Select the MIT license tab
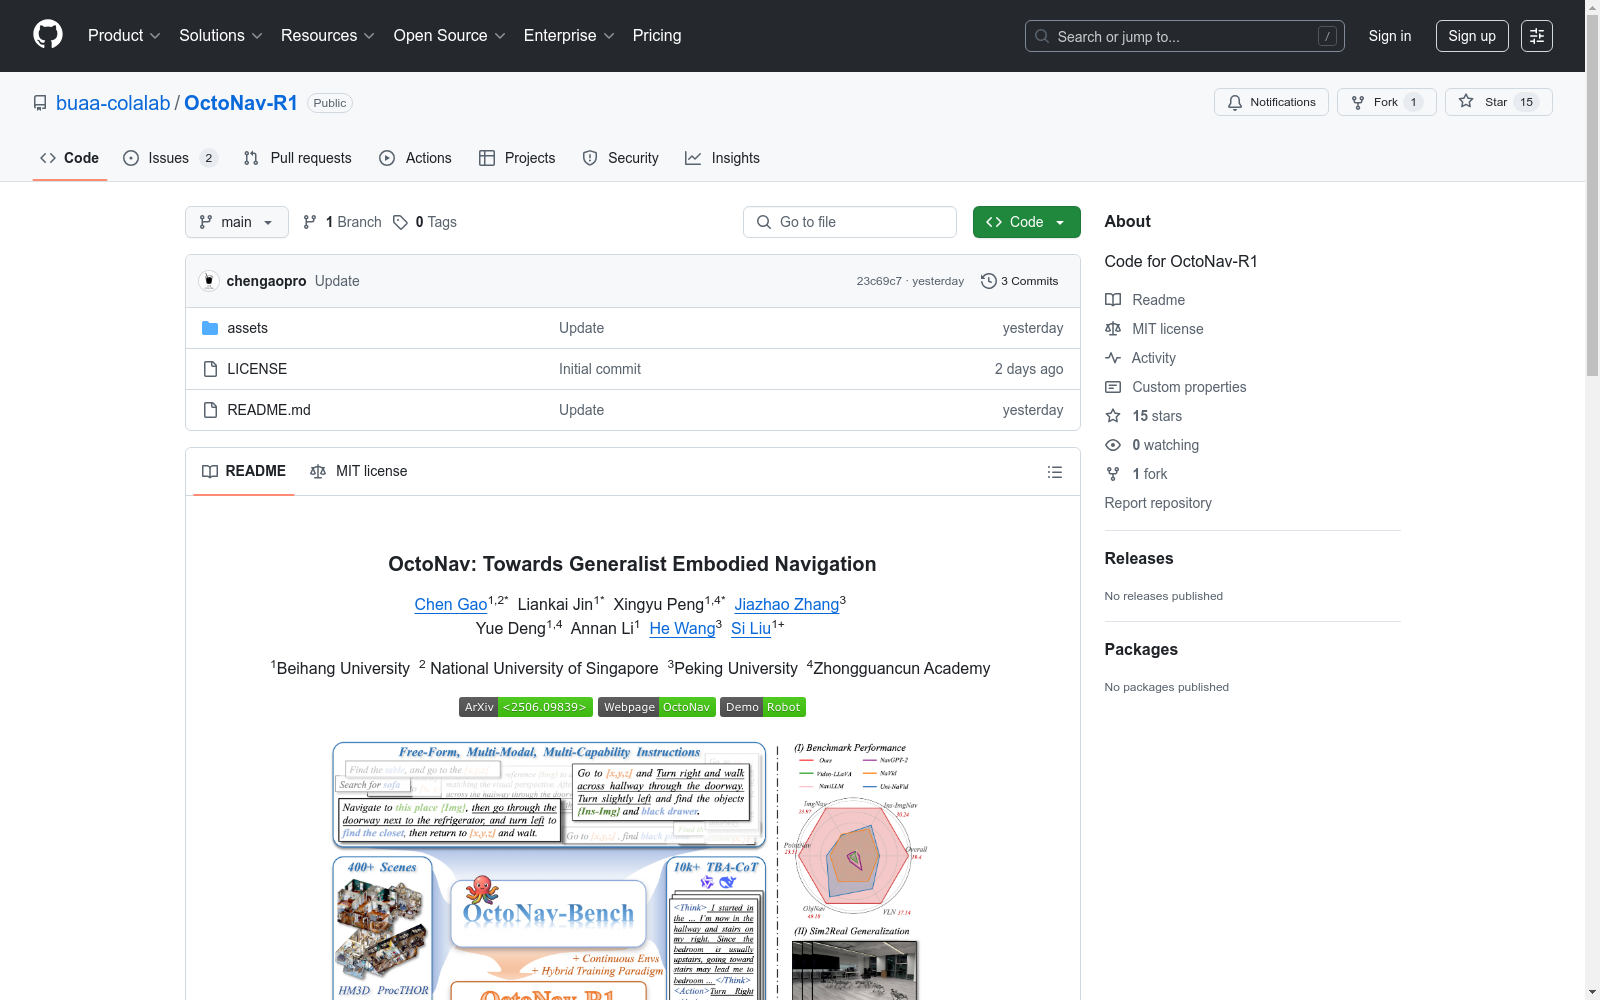The height and width of the screenshot is (1000, 1600). tap(359, 471)
